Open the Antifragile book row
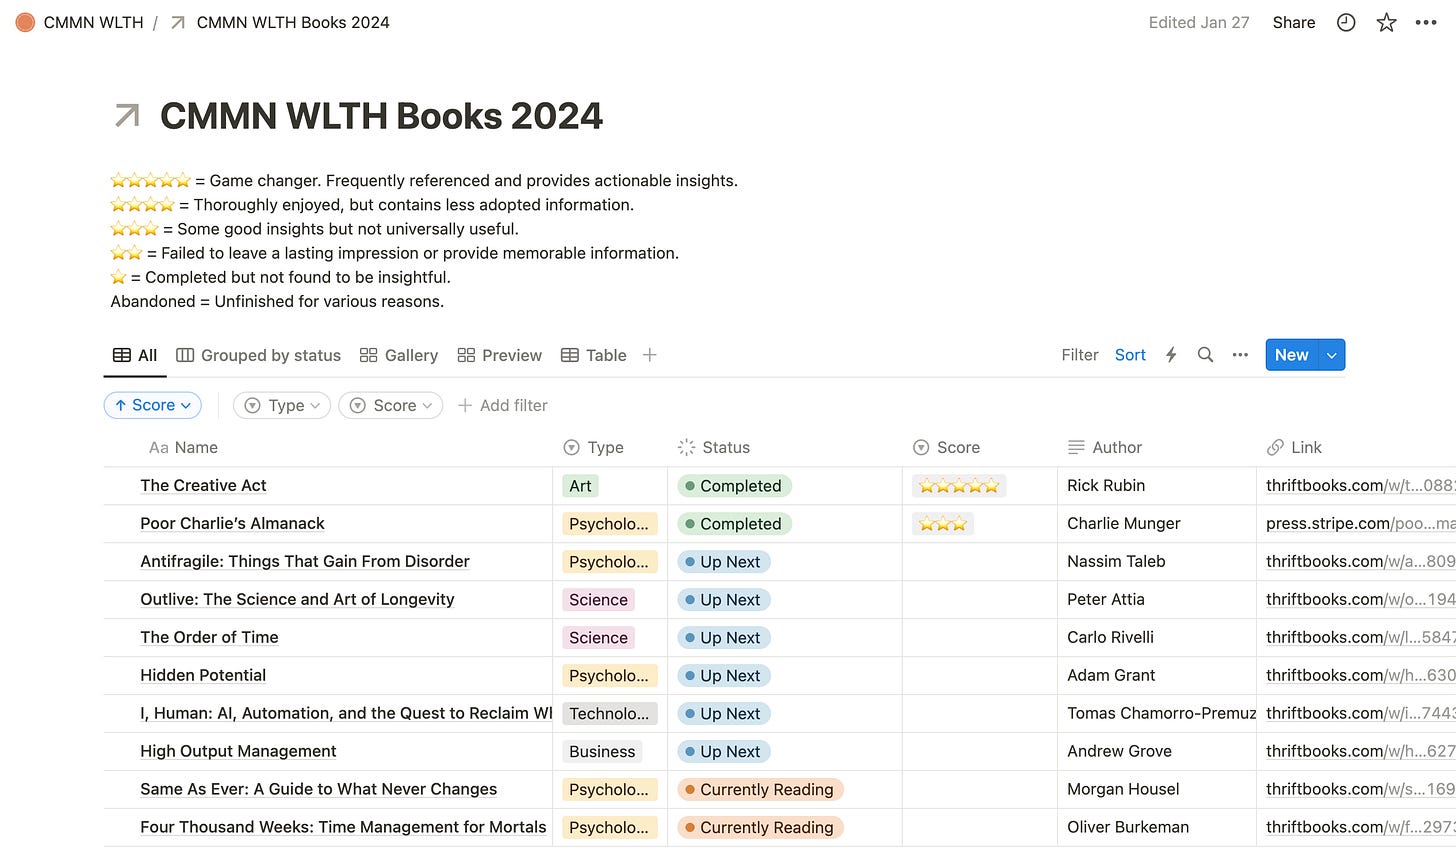 tap(305, 561)
